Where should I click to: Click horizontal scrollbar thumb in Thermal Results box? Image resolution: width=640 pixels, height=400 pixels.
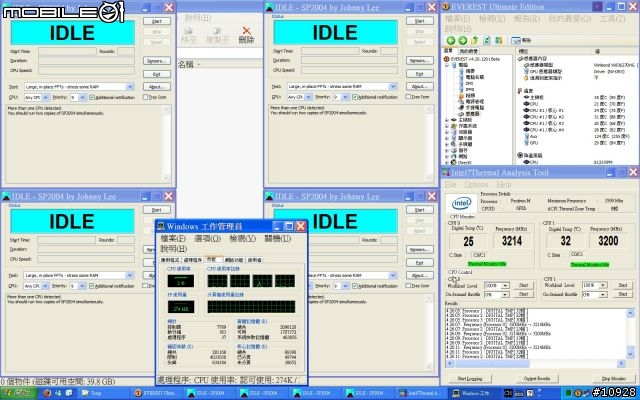pyautogui.click(x=492, y=363)
